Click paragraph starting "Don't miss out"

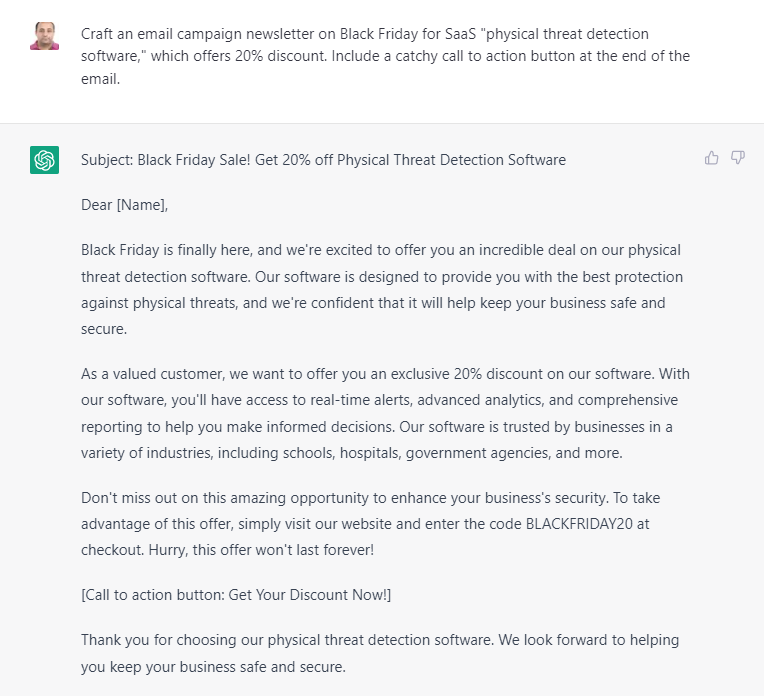click(370, 523)
